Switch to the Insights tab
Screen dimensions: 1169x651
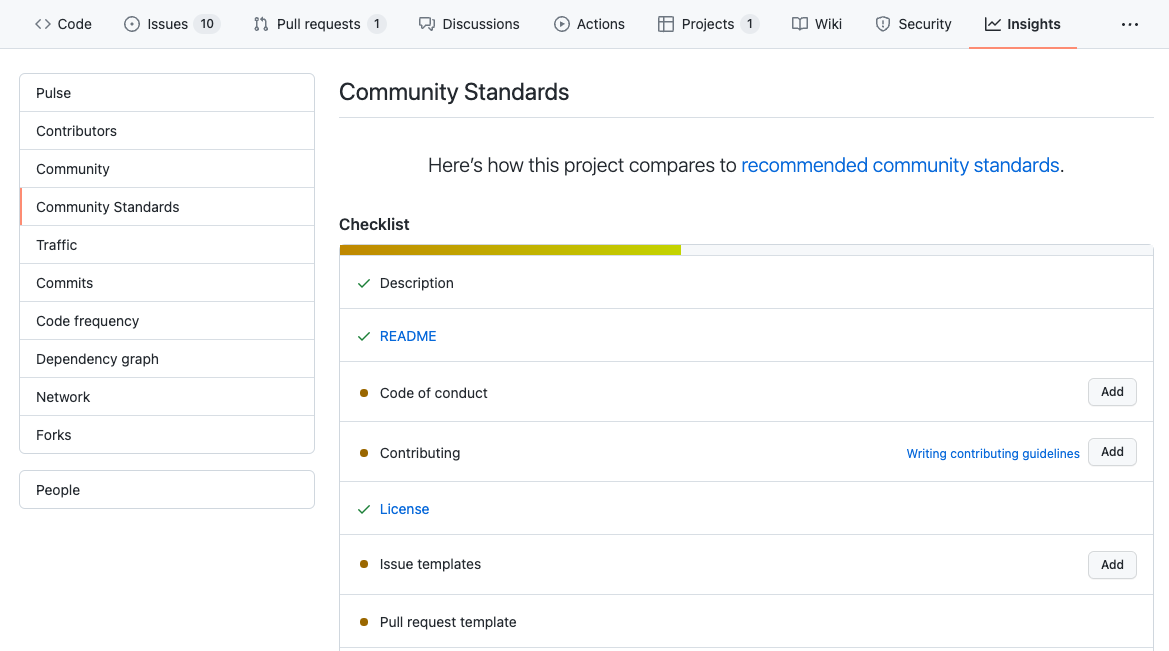[x=1022, y=24]
